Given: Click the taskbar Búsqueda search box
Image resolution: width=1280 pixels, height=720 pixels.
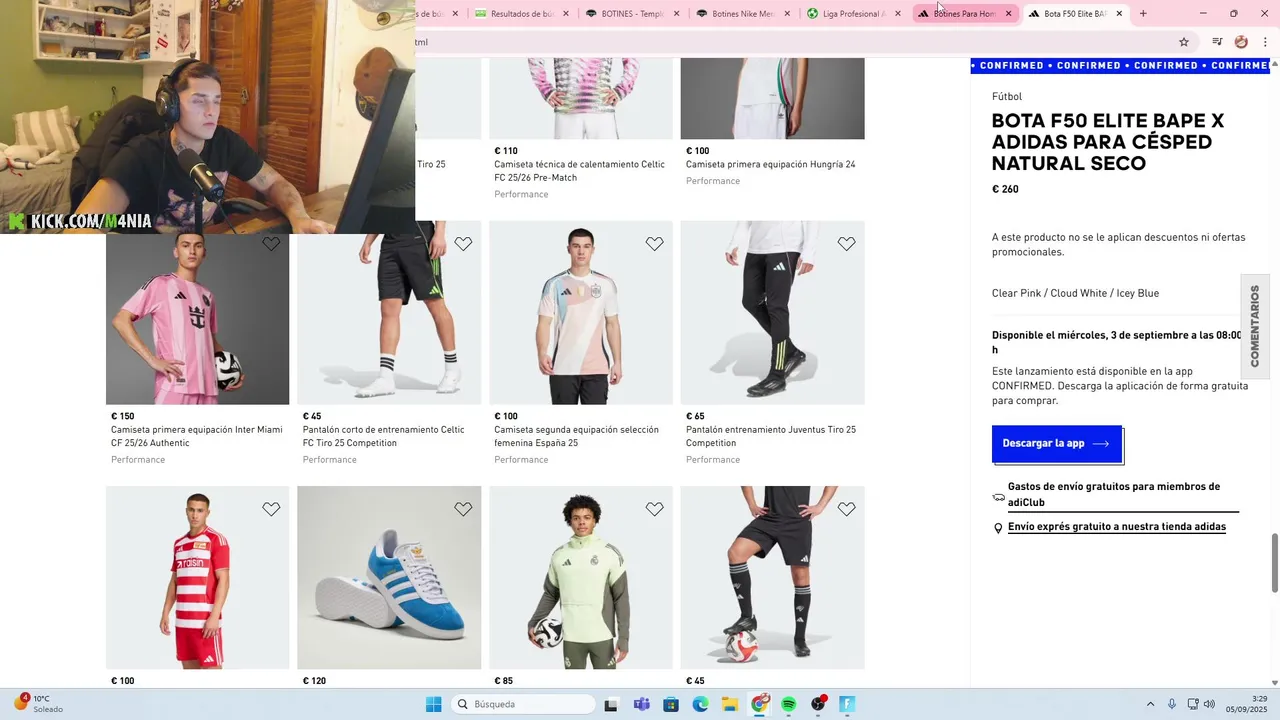Looking at the screenshot, I should (x=522, y=704).
